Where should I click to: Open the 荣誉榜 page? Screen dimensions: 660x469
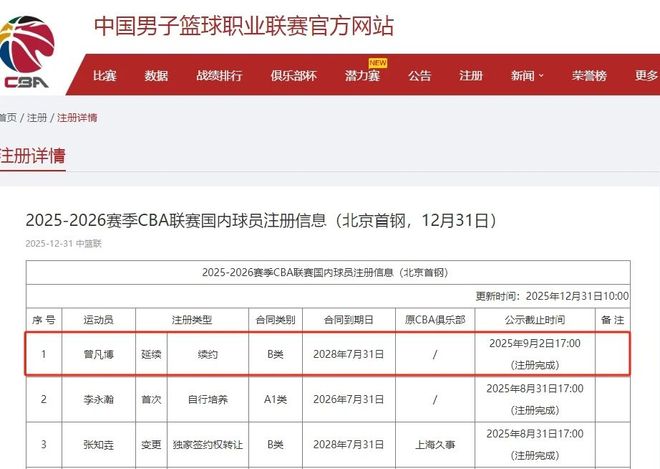(589, 76)
